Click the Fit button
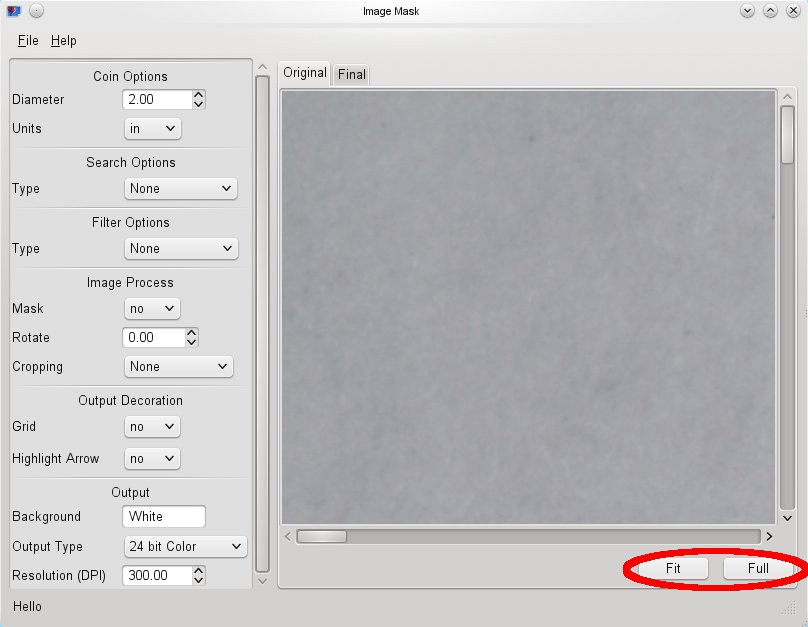 [673, 568]
